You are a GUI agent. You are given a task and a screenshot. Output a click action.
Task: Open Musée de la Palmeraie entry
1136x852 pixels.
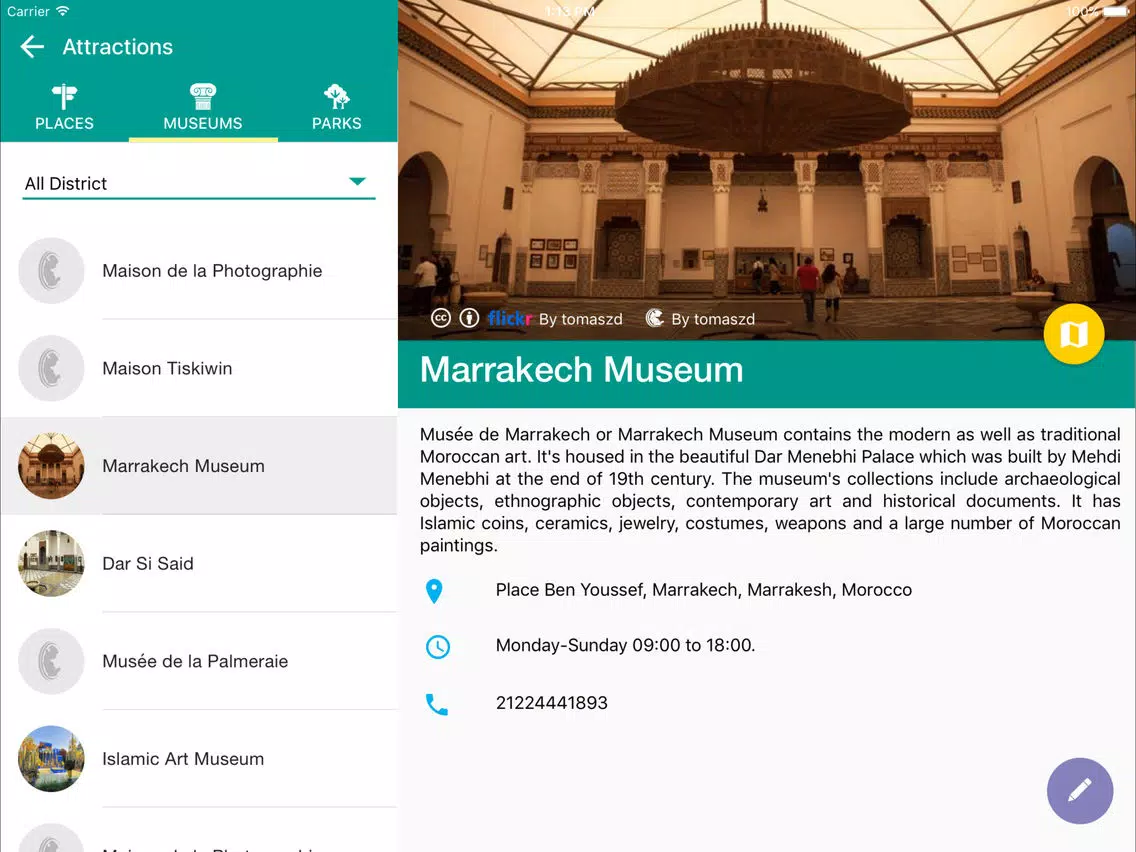click(199, 661)
